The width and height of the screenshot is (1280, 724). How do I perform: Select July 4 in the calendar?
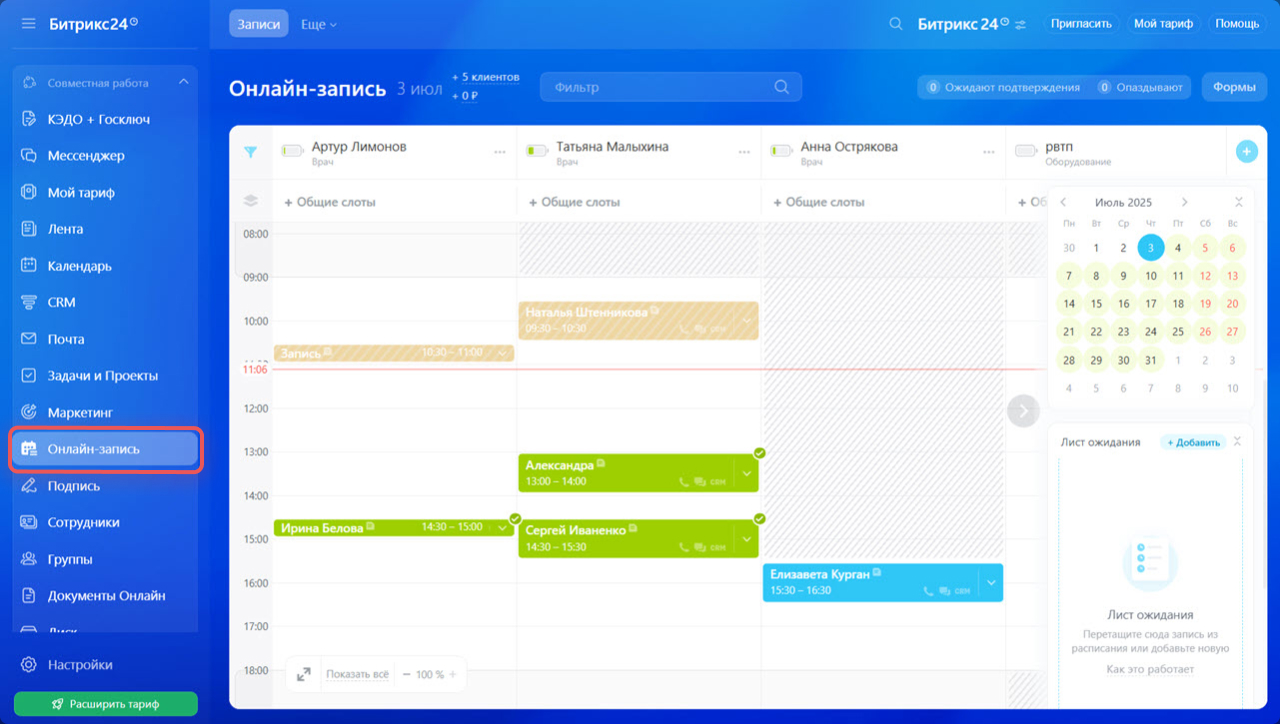[1178, 248]
